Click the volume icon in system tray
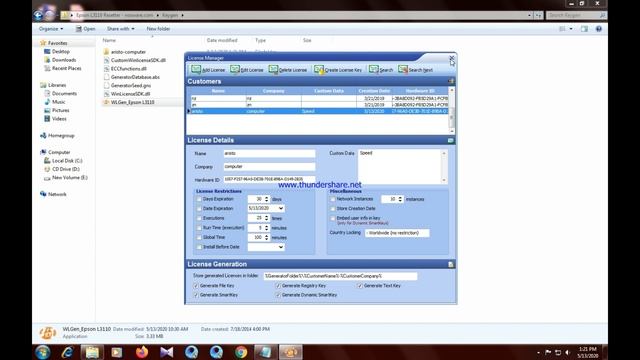The width and height of the screenshot is (640, 360). 567,352
